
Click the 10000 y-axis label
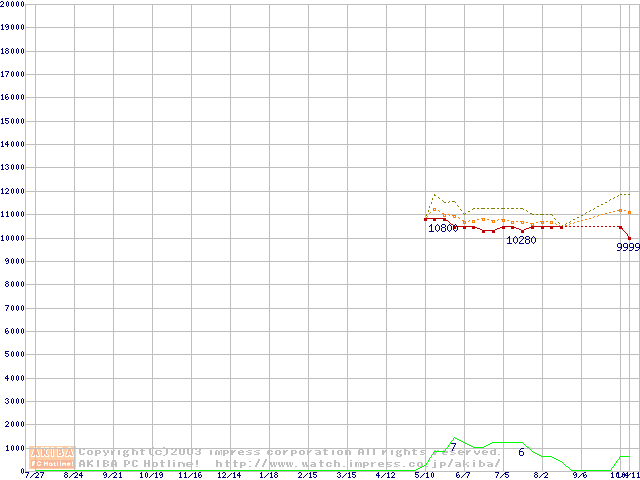(13, 238)
